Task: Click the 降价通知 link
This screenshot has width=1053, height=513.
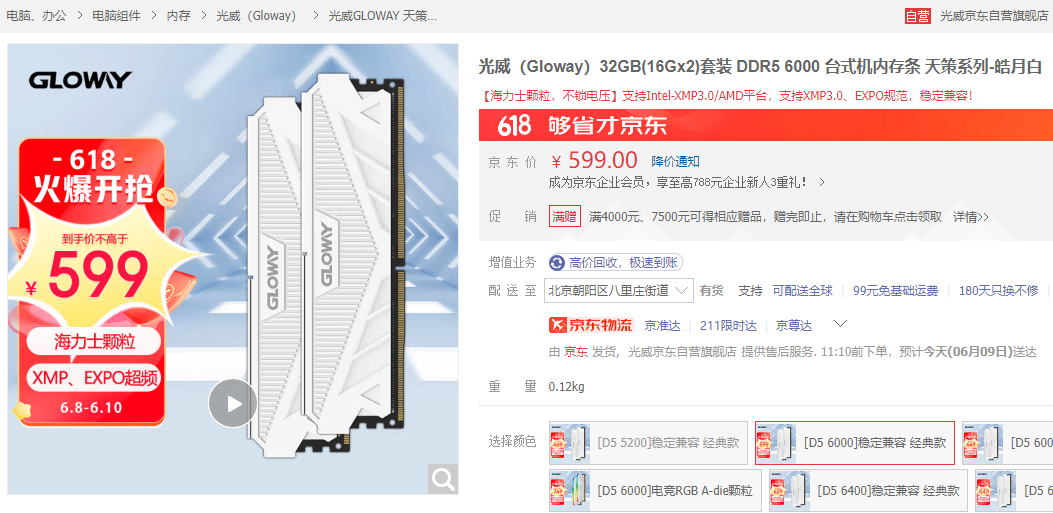Action: tap(676, 161)
